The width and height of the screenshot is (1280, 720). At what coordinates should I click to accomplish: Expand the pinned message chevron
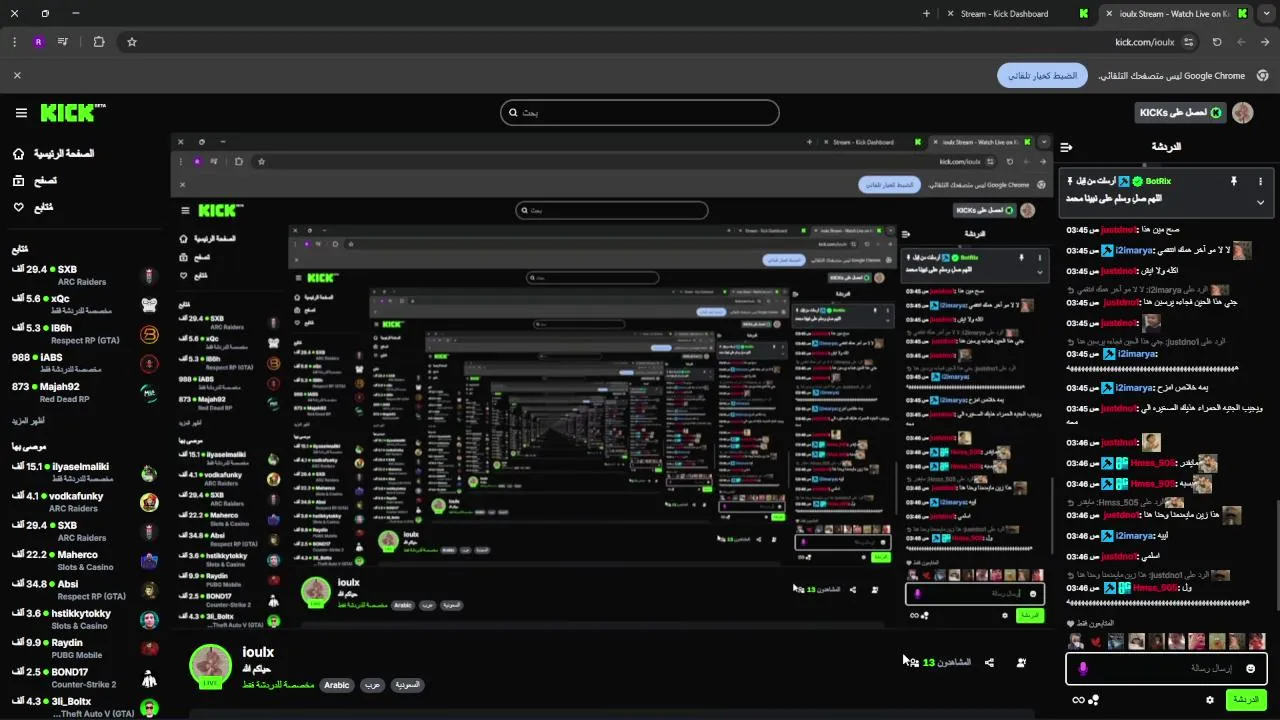pos(1260,202)
